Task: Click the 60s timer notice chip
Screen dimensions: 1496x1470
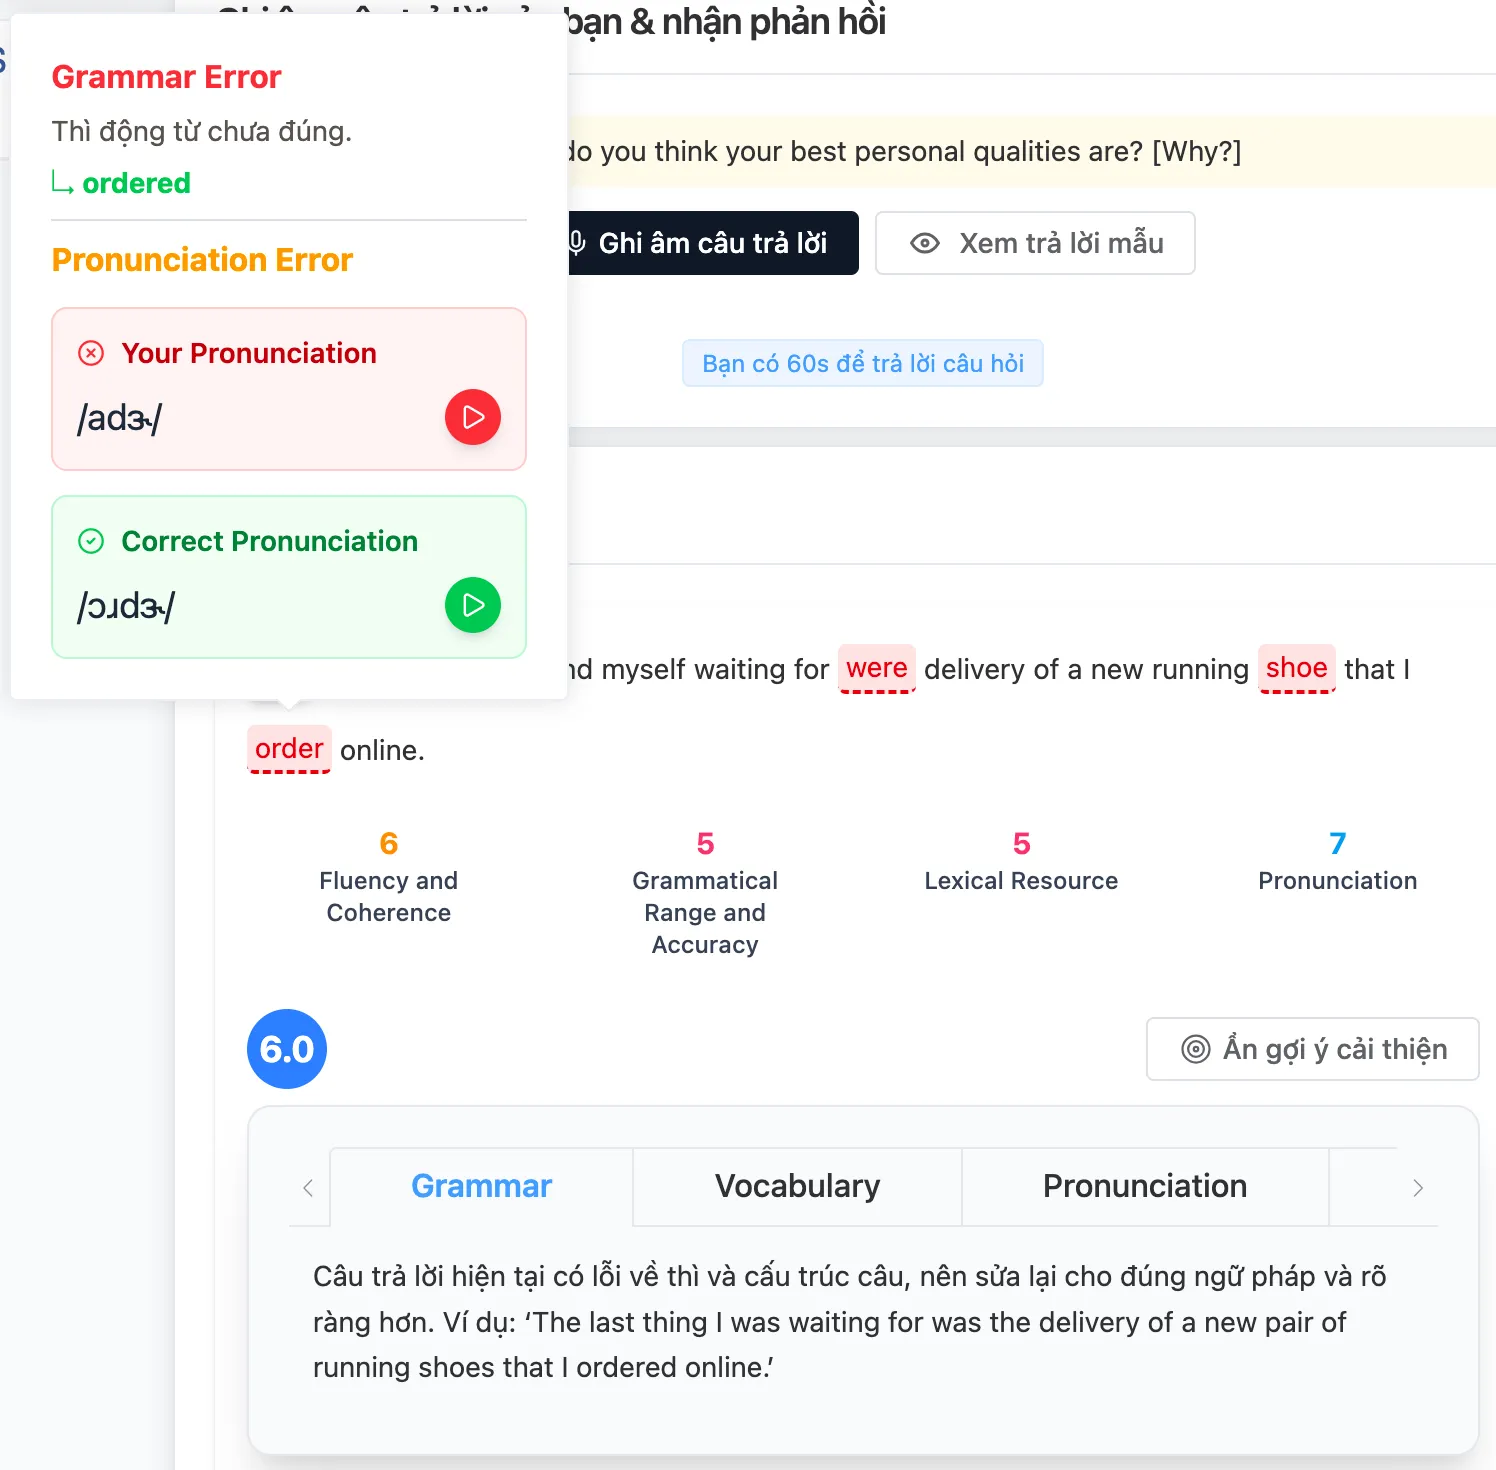Action: (x=862, y=363)
